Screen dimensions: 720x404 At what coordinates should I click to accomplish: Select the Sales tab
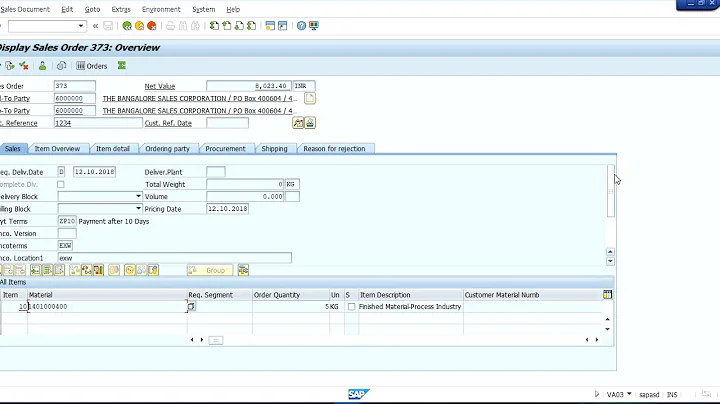13,149
